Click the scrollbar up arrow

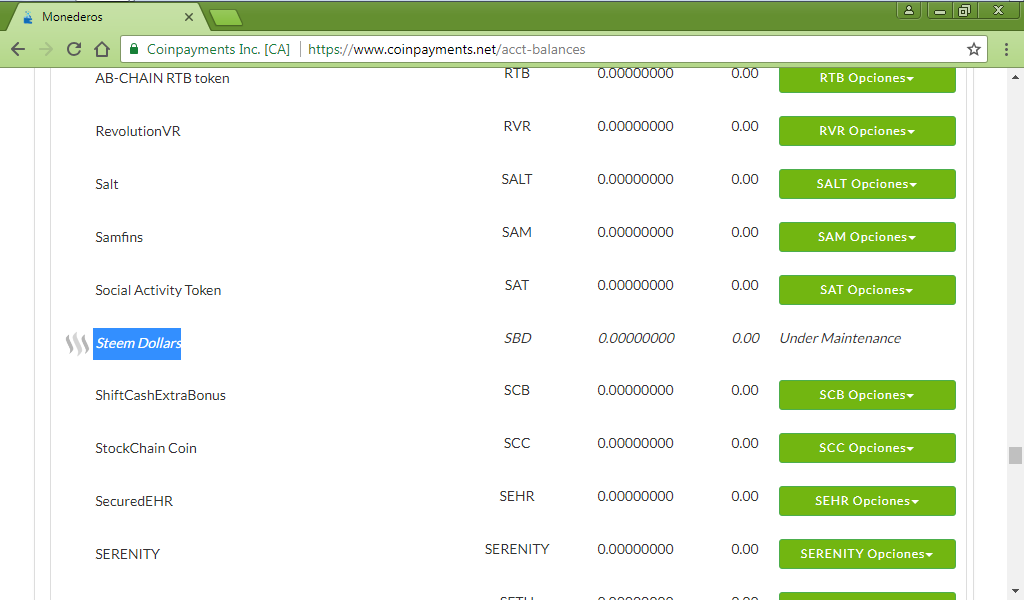click(x=1015, y=77)
